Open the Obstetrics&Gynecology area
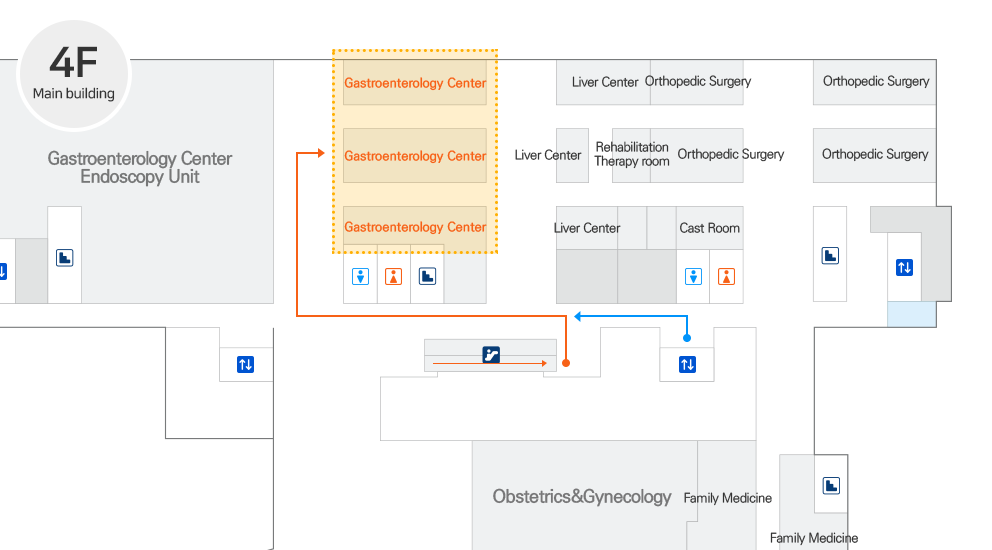 point(582,496)
